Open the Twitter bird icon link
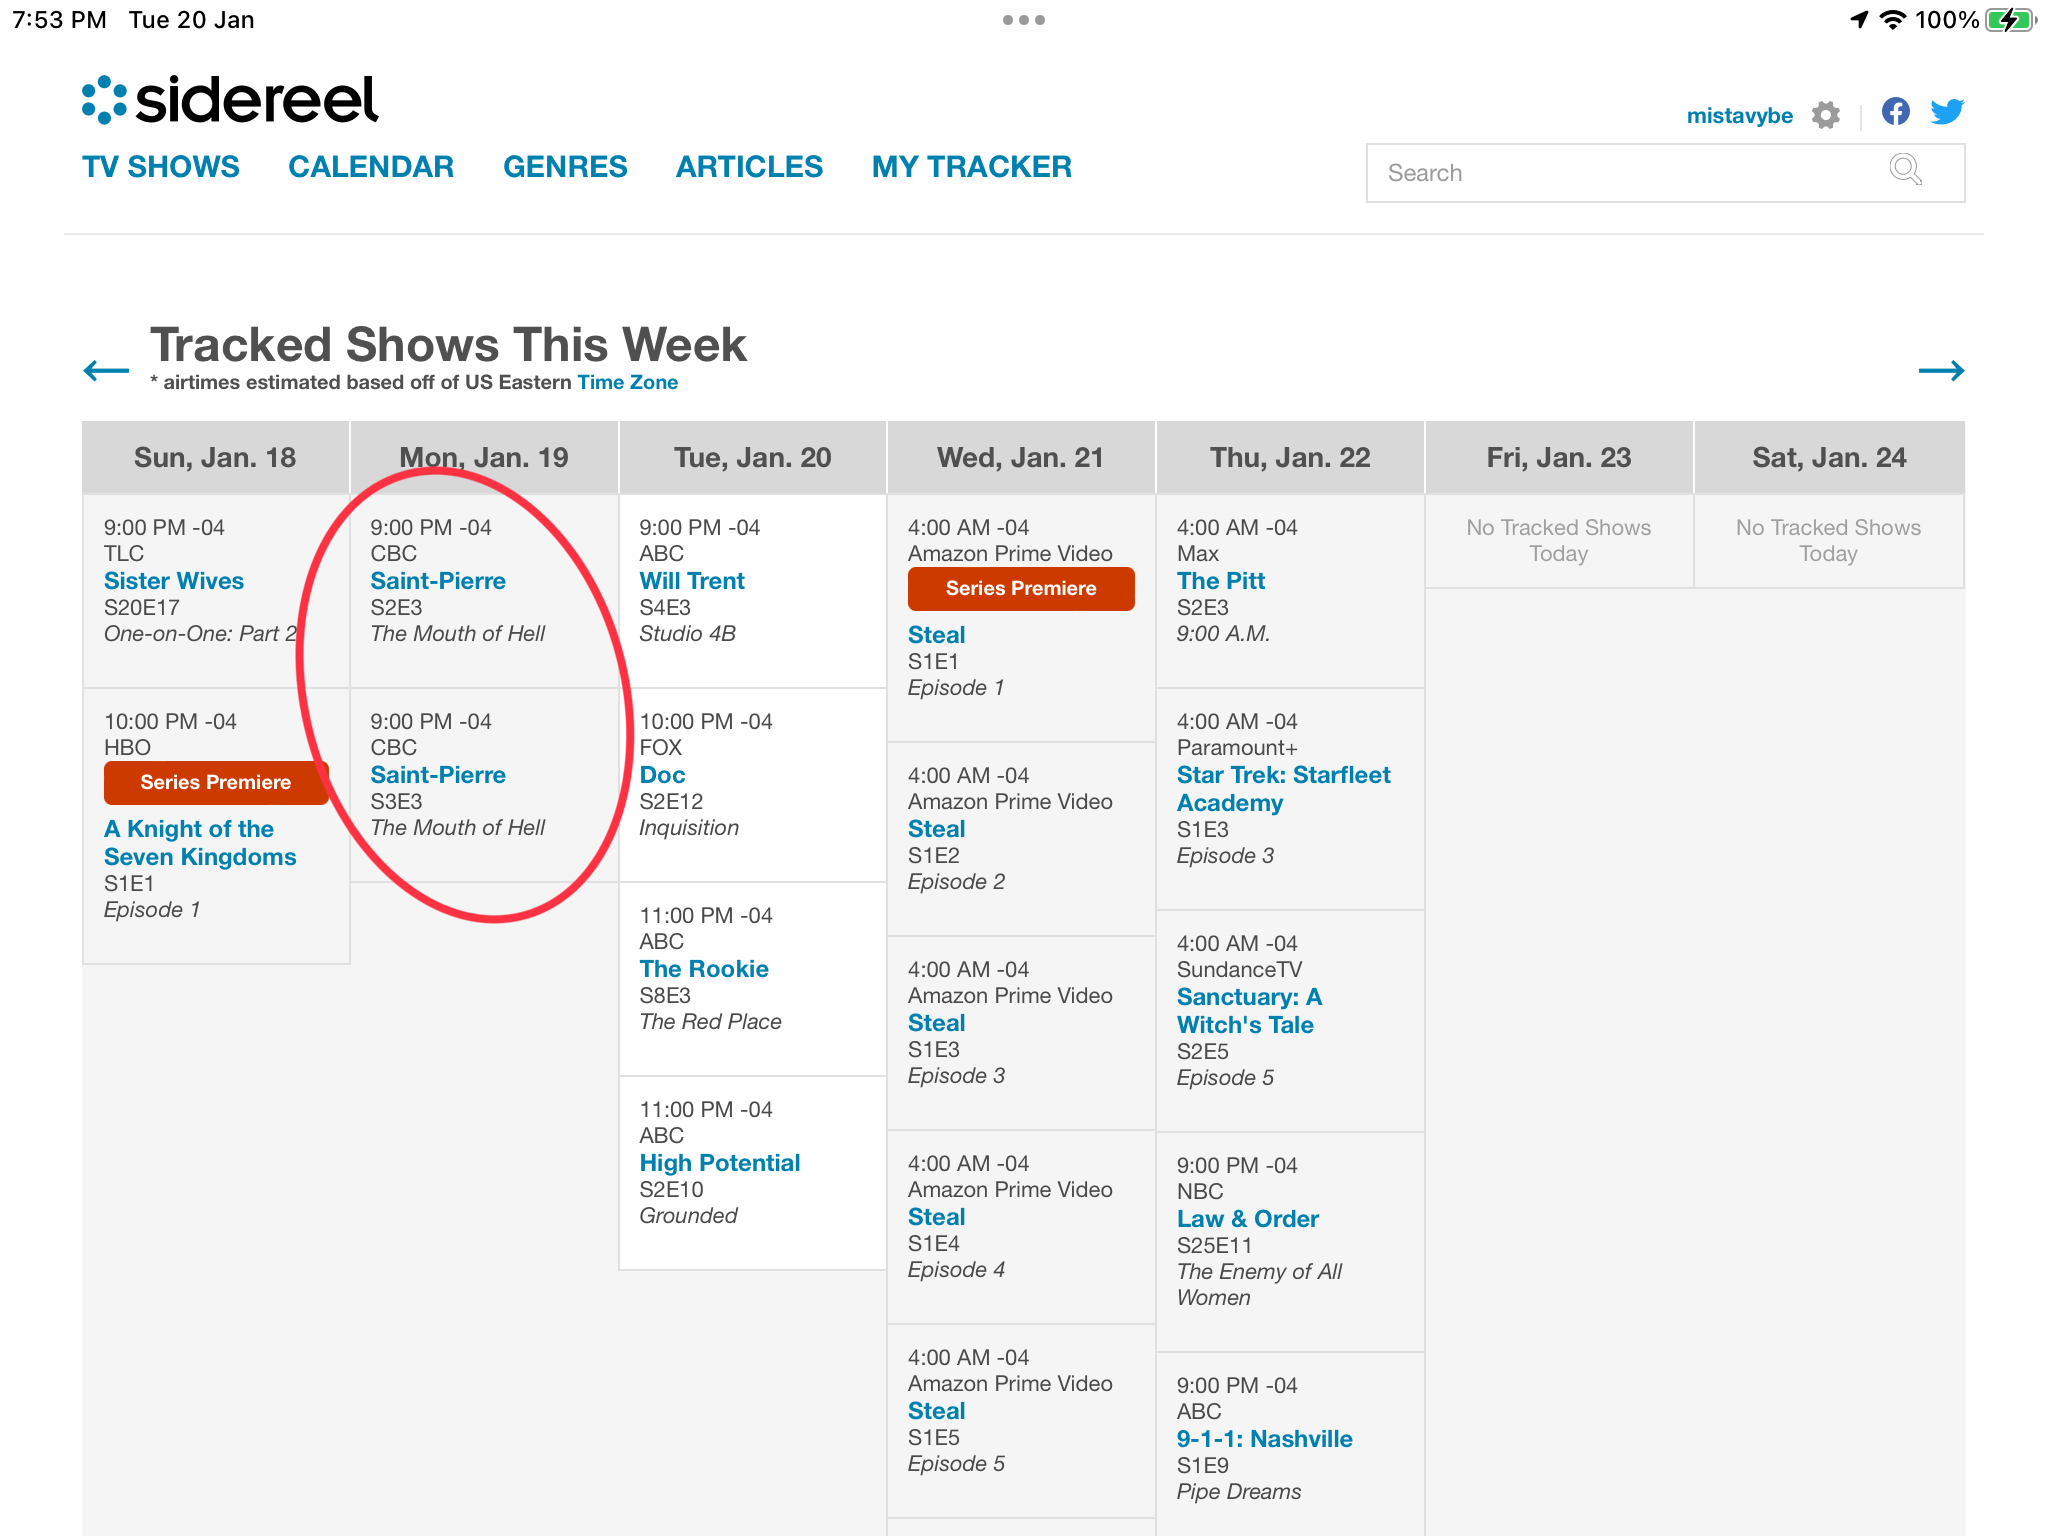Viewport: 2048px width, 1536px height. pos(1947,111)
